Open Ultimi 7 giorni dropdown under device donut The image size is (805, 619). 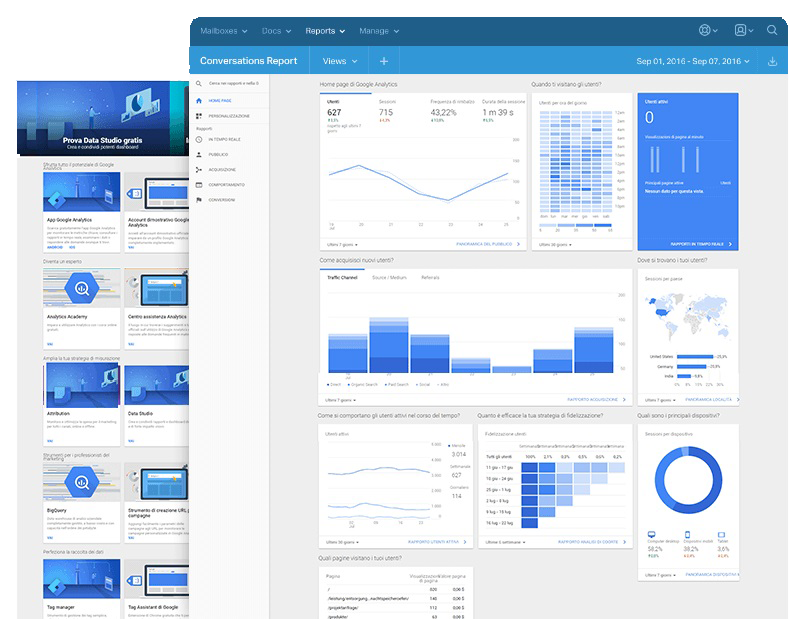[x=660, y=575]
